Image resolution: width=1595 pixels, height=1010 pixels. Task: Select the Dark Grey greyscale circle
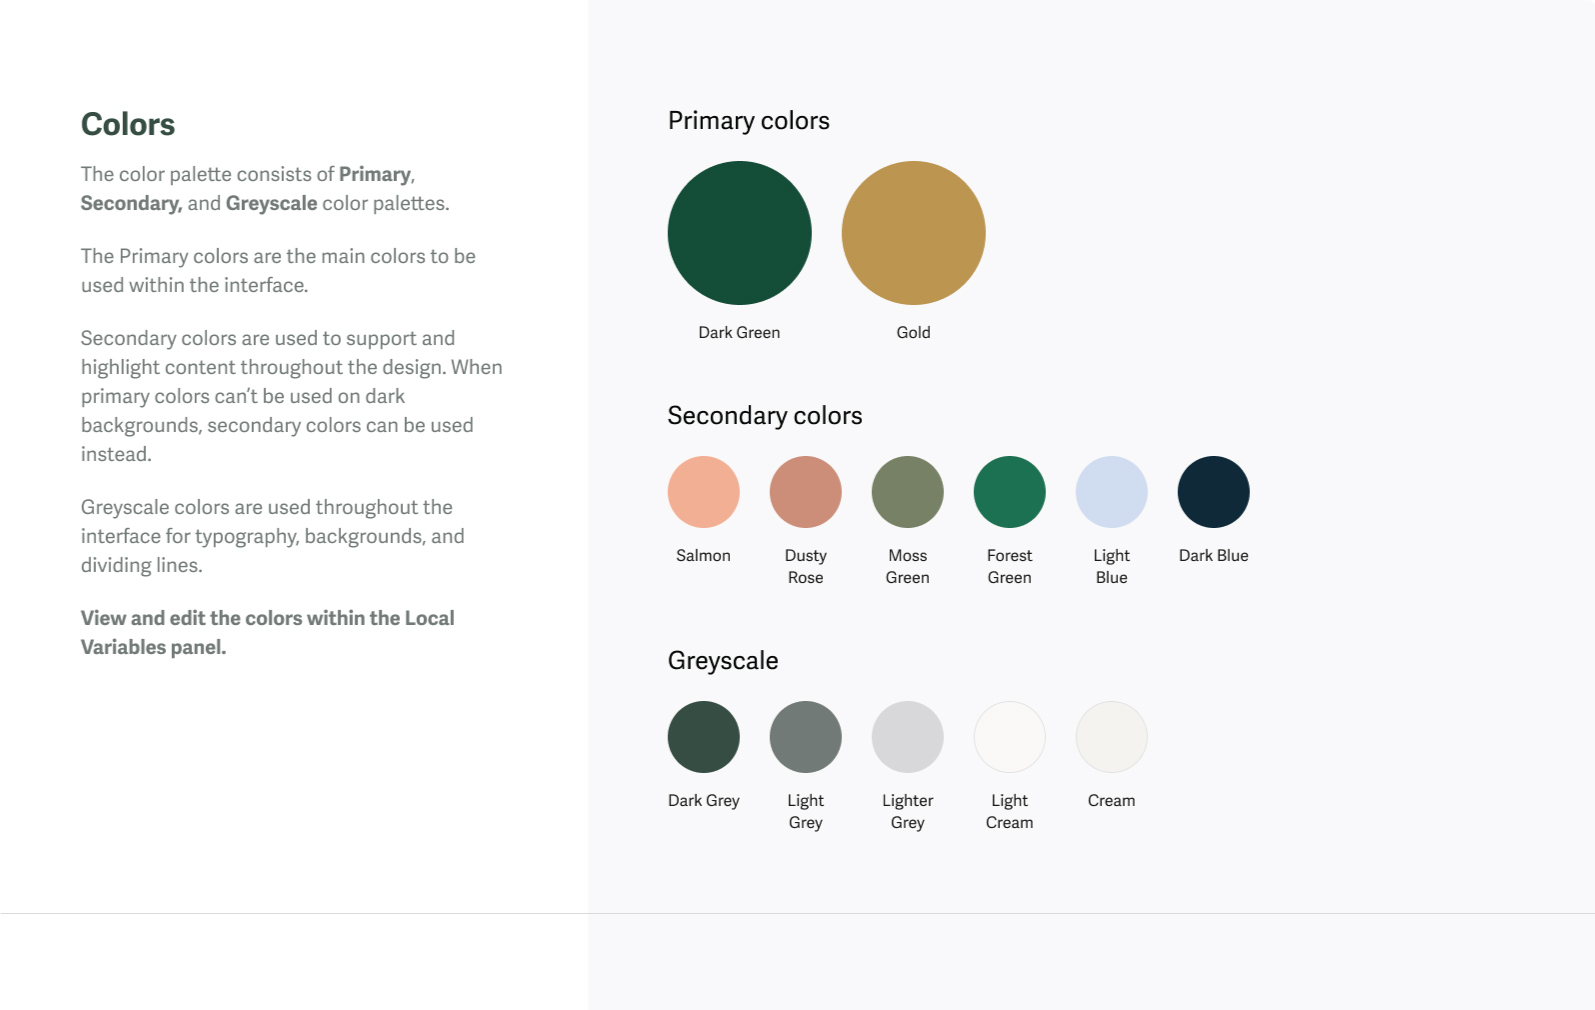[x=704, y=737]
